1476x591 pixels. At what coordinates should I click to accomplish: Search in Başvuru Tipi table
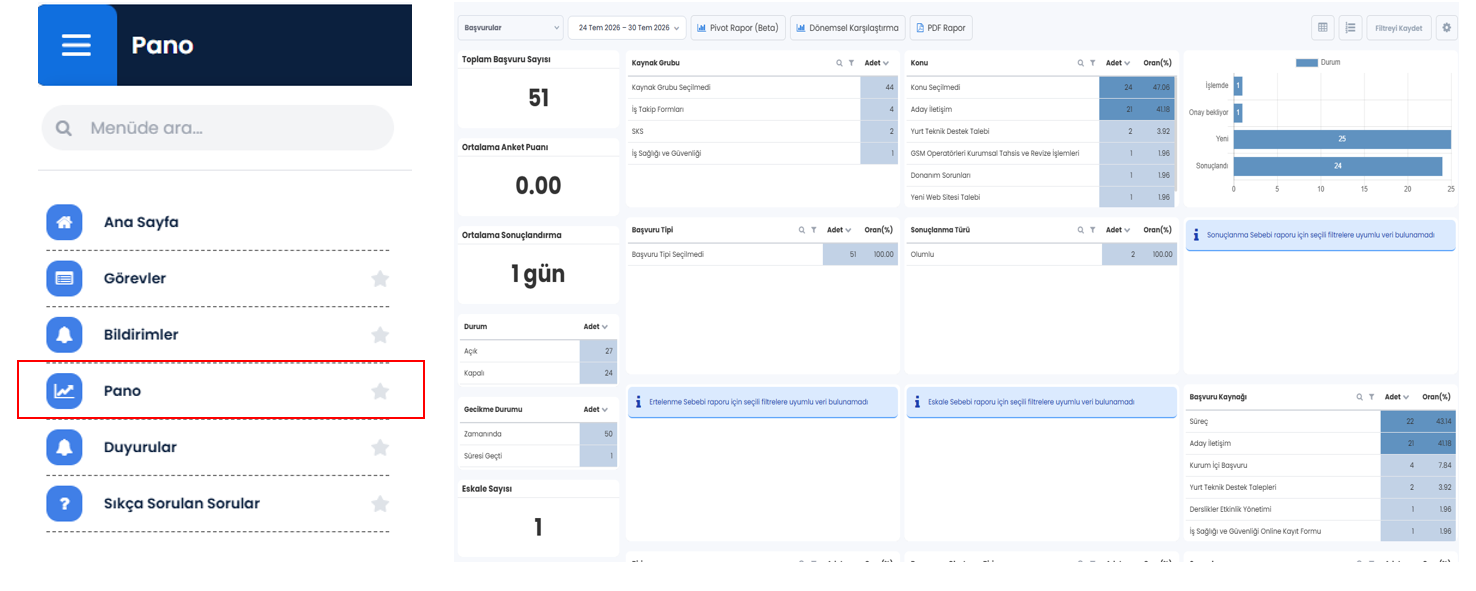(802, 230)
